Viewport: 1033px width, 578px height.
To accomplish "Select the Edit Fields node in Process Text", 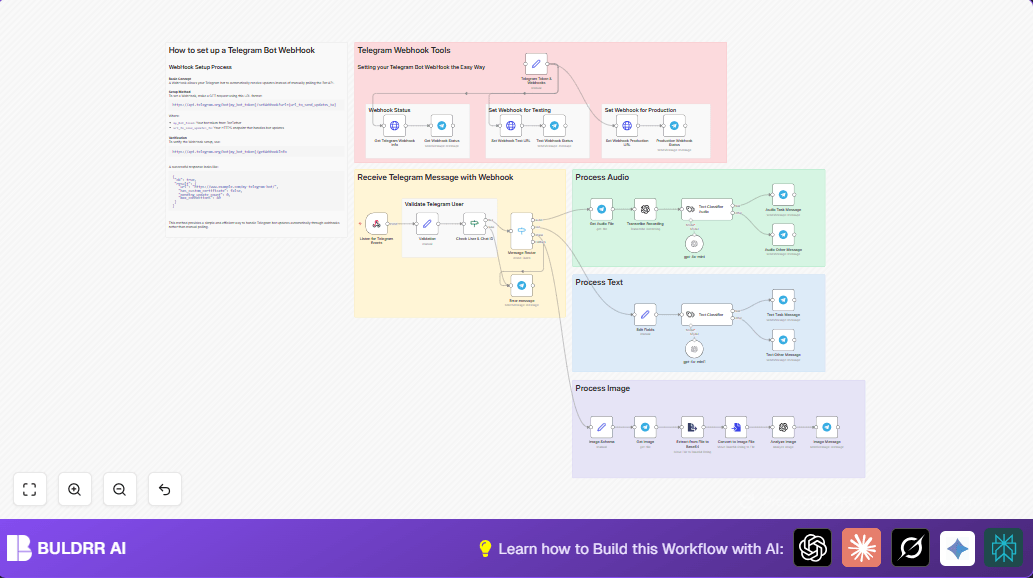I will (x=645, y=314).
